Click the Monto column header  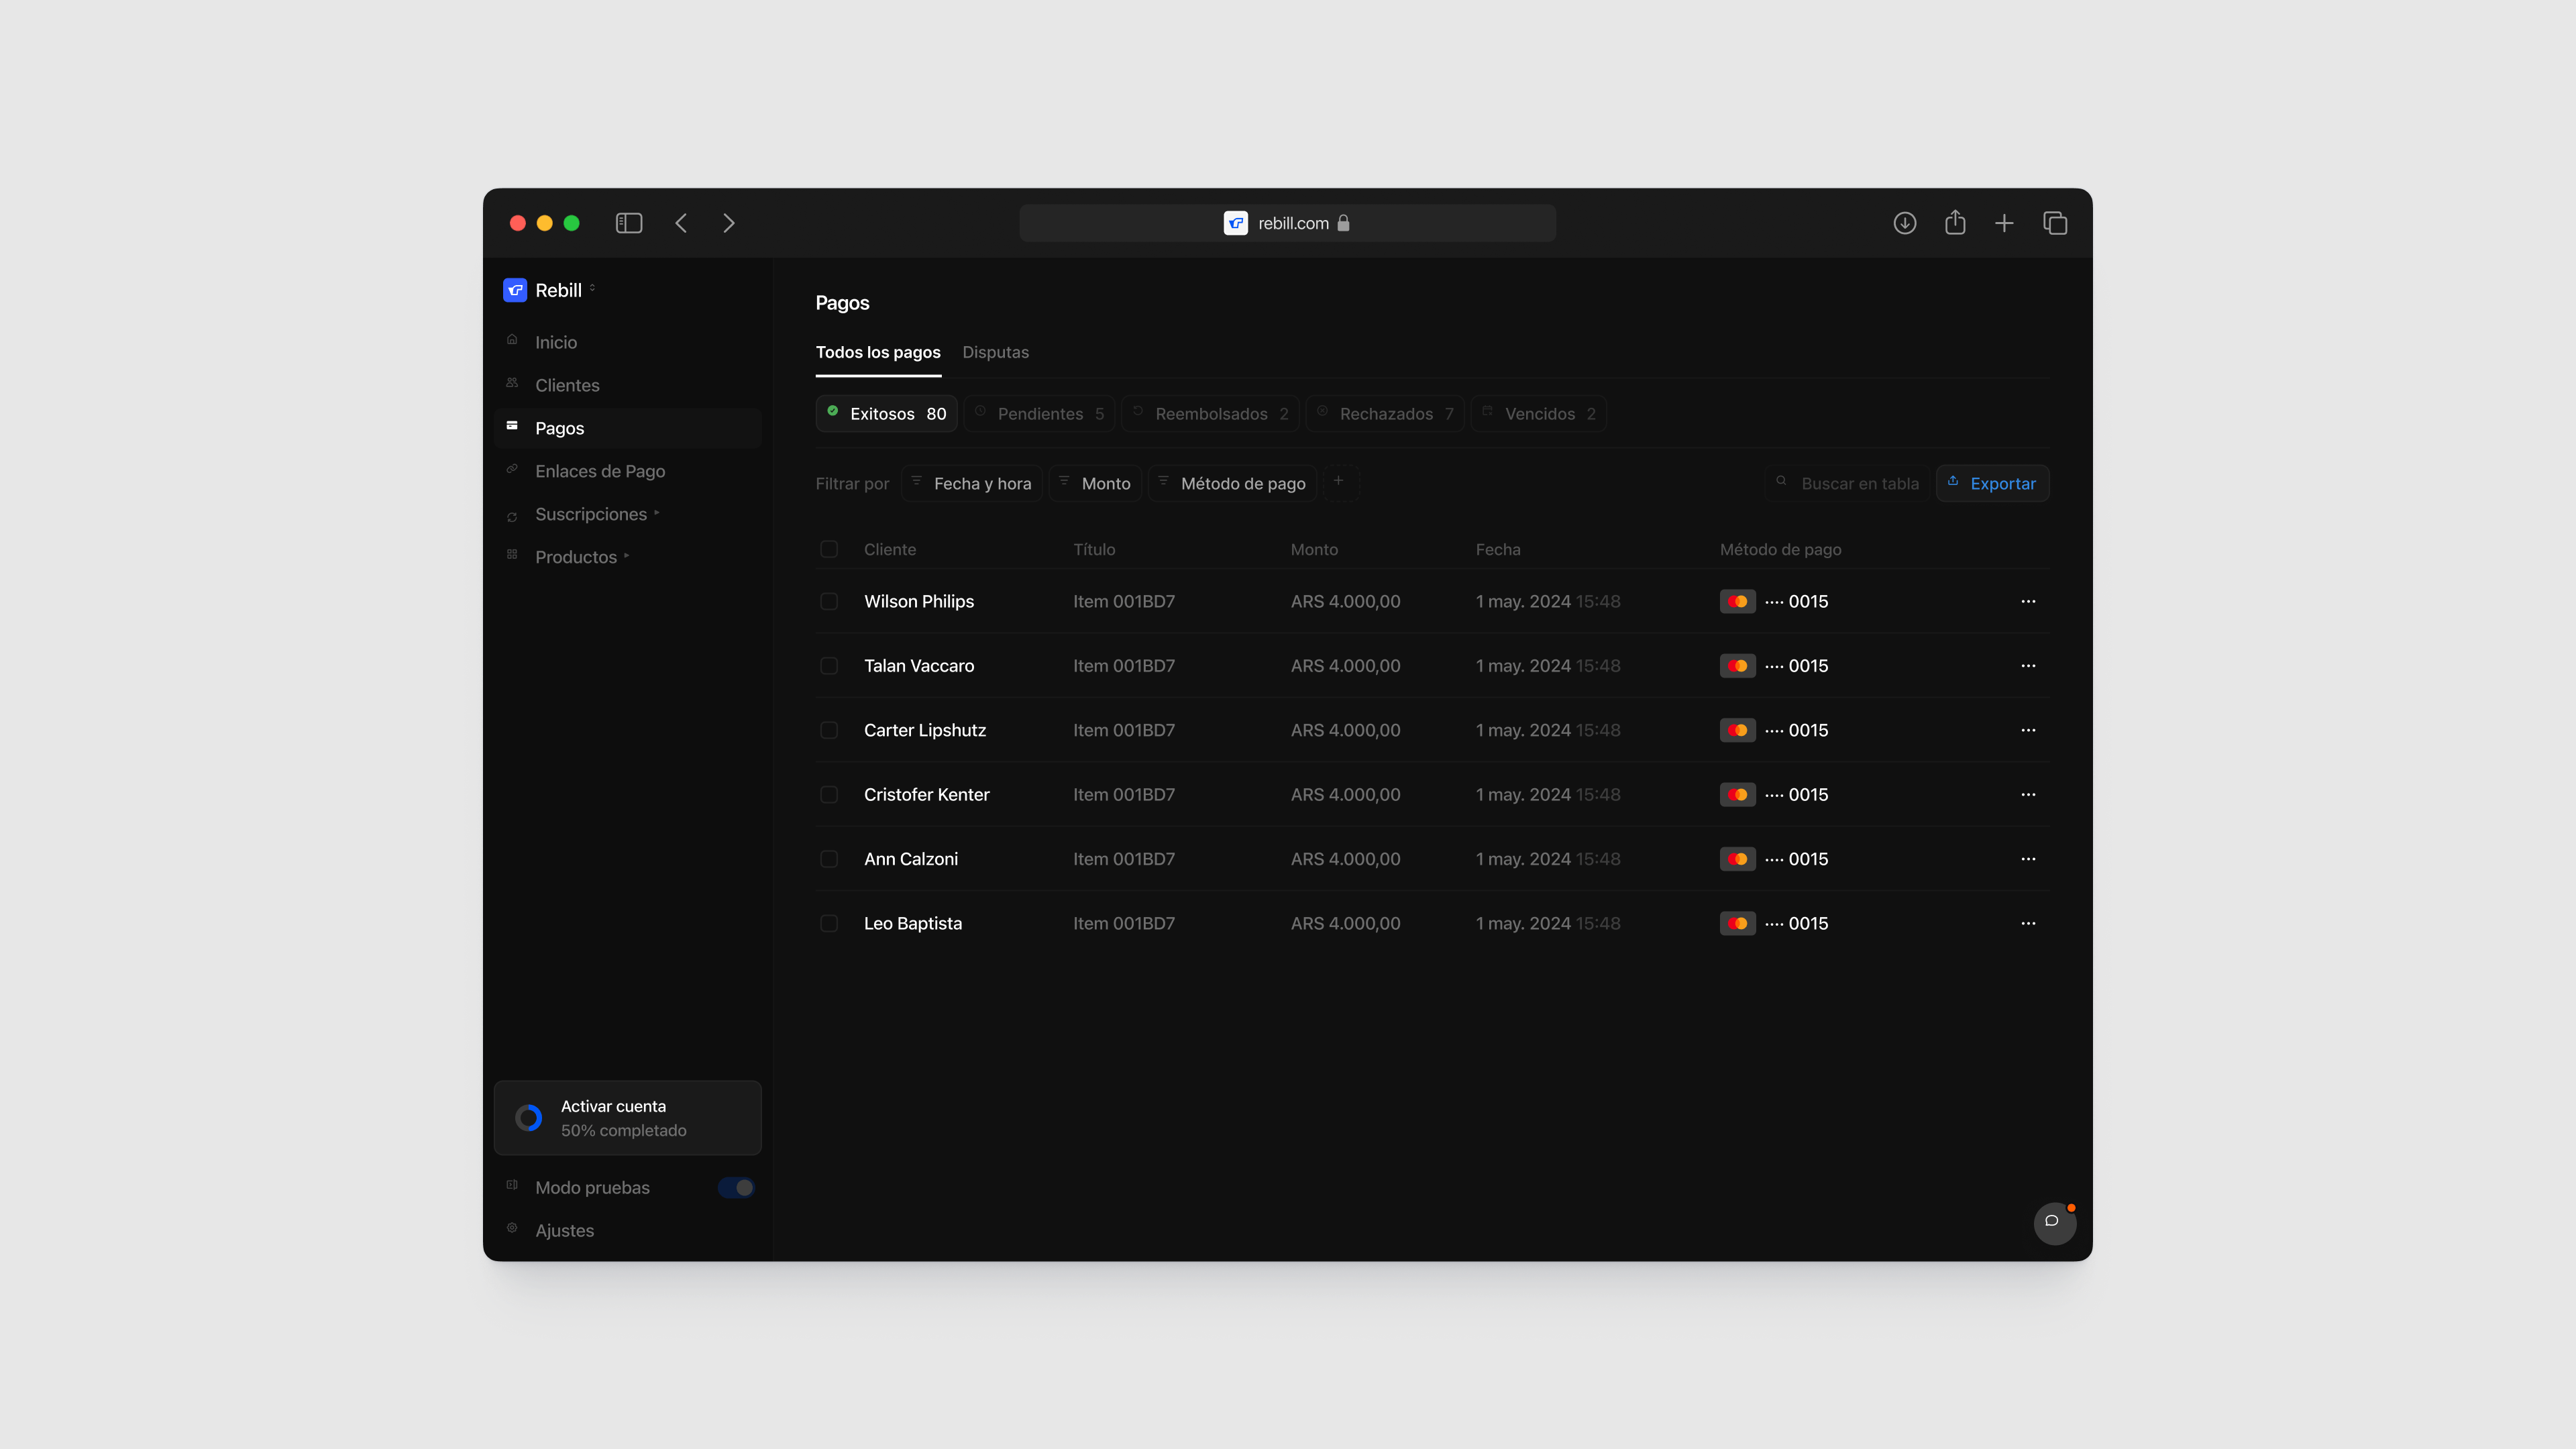click(1314, 549)
